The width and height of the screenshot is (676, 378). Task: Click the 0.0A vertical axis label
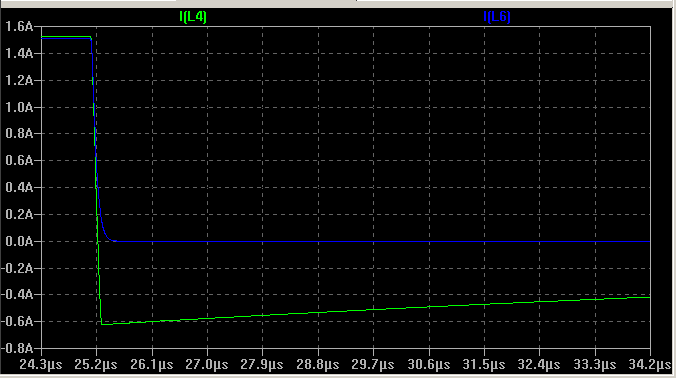[19, 241]
